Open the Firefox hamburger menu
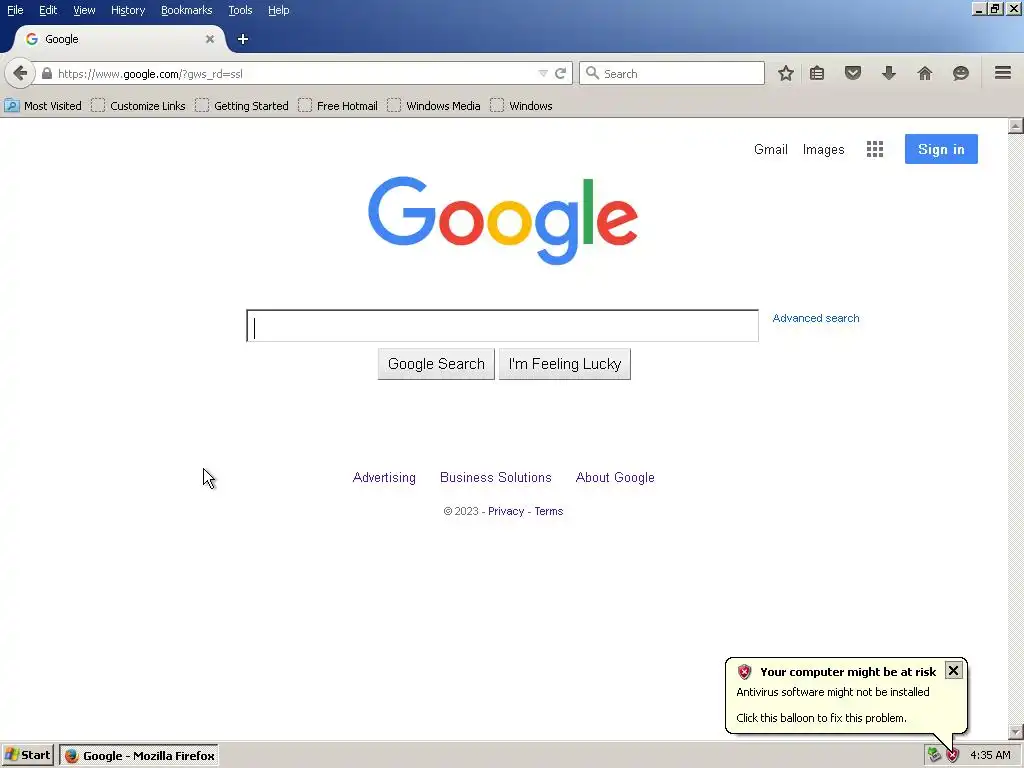This screenshot has height=768, width=1024. (x=1003, y=72)
